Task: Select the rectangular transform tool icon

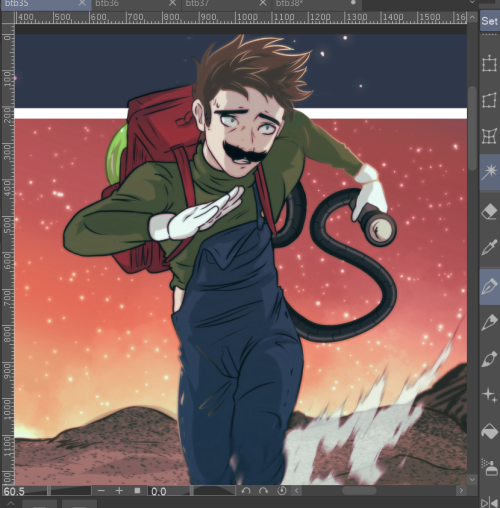Action: 489,63
